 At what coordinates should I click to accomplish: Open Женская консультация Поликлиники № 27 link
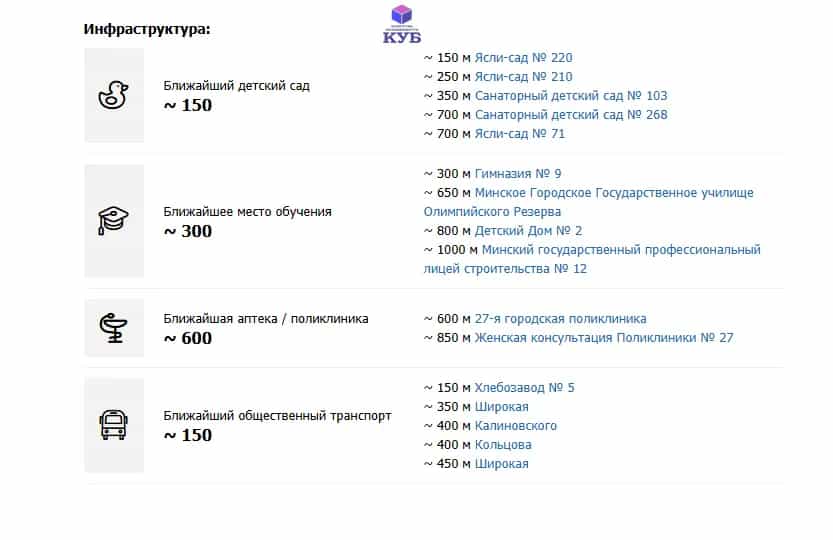[604, 338]
